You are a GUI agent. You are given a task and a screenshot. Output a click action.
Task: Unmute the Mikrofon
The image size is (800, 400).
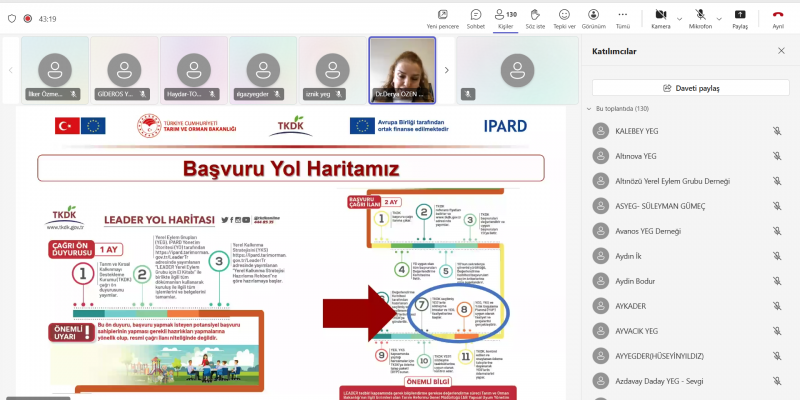click(x=700, y=19)
